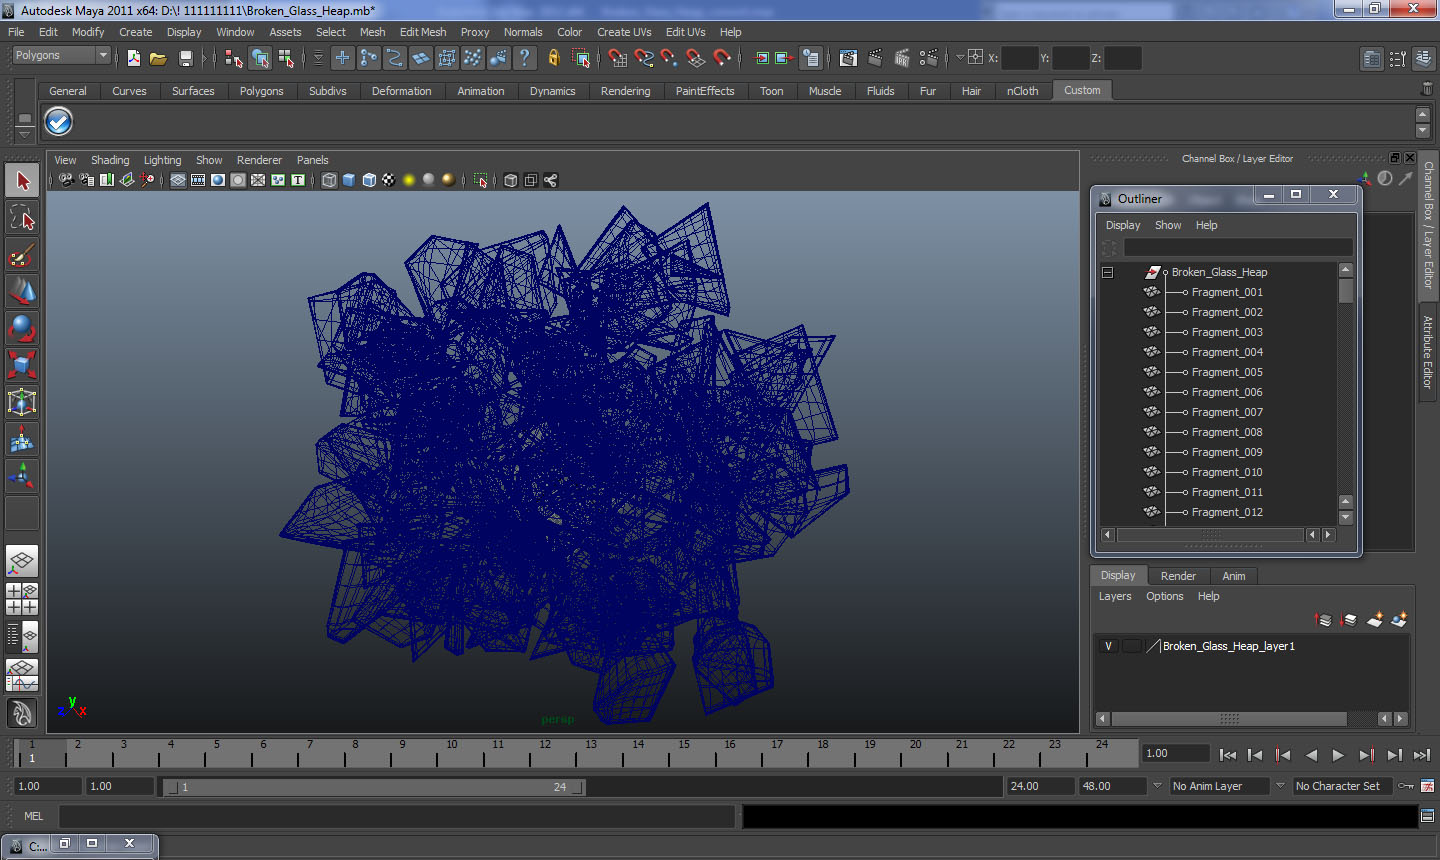Open the Render tab in Layer Editor
1440x860 pixels.
pos(1178,576)
